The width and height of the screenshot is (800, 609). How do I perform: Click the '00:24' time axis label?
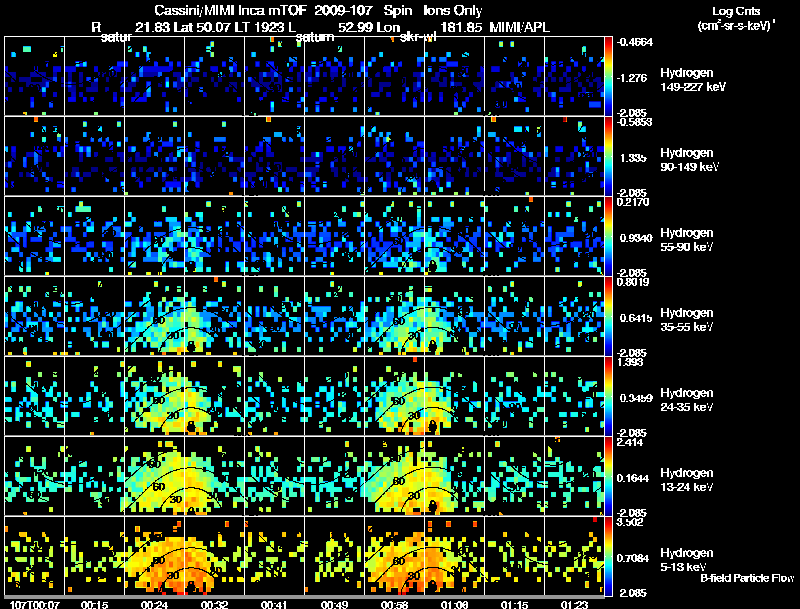[155, 605]
